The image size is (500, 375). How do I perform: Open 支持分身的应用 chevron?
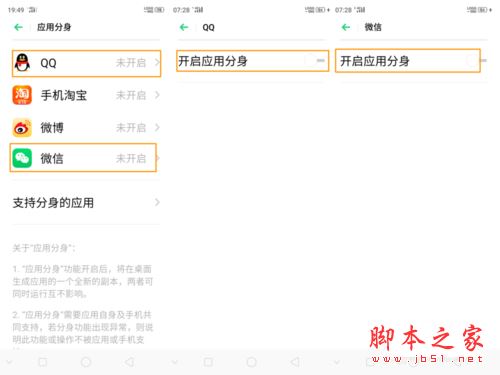(157, 202)
